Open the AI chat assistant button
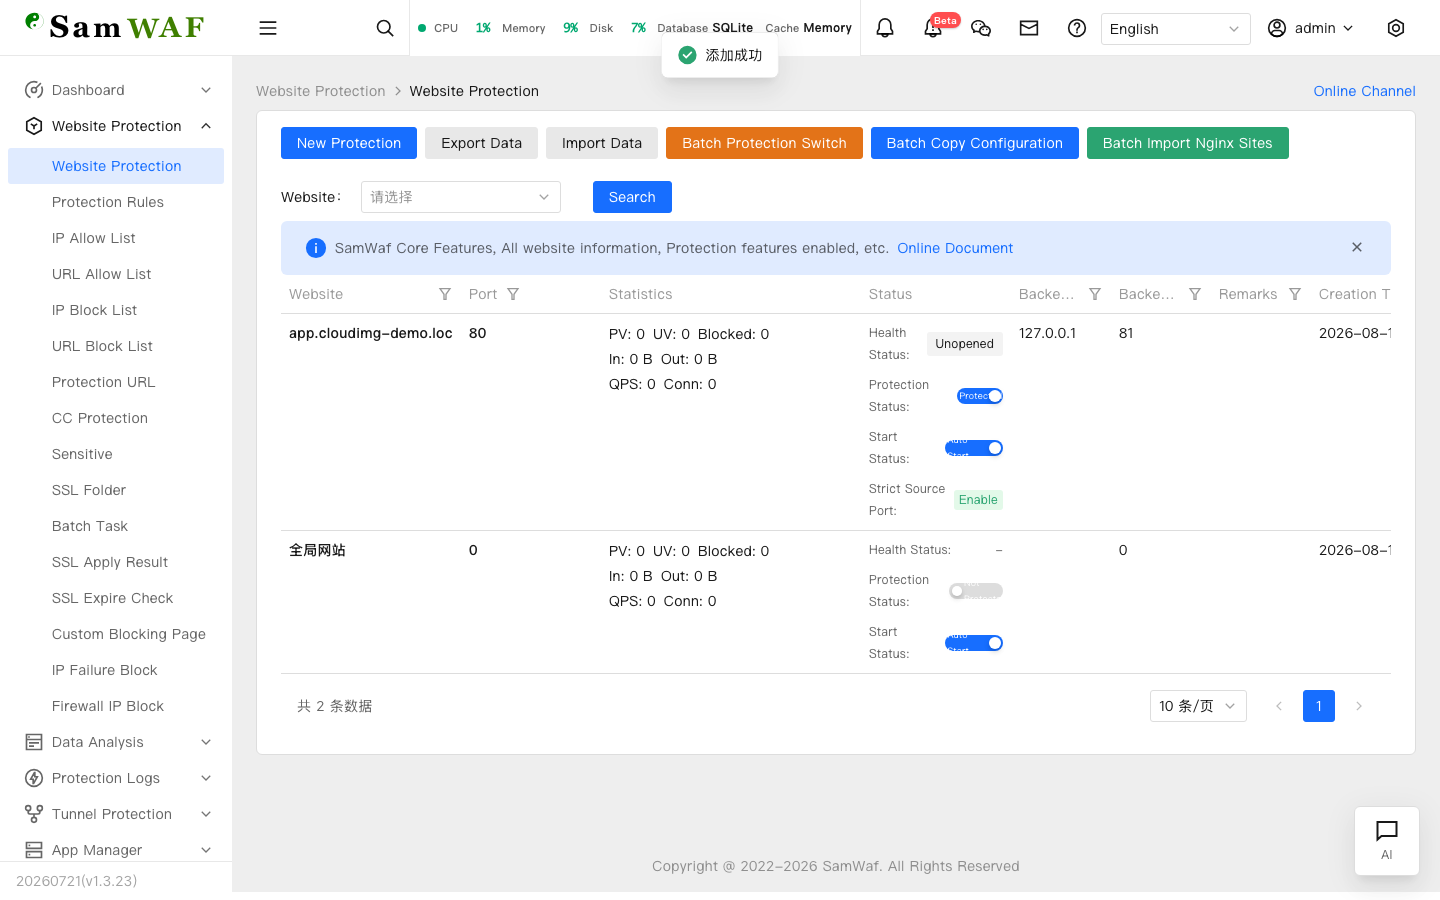 tap(1387, 841)
